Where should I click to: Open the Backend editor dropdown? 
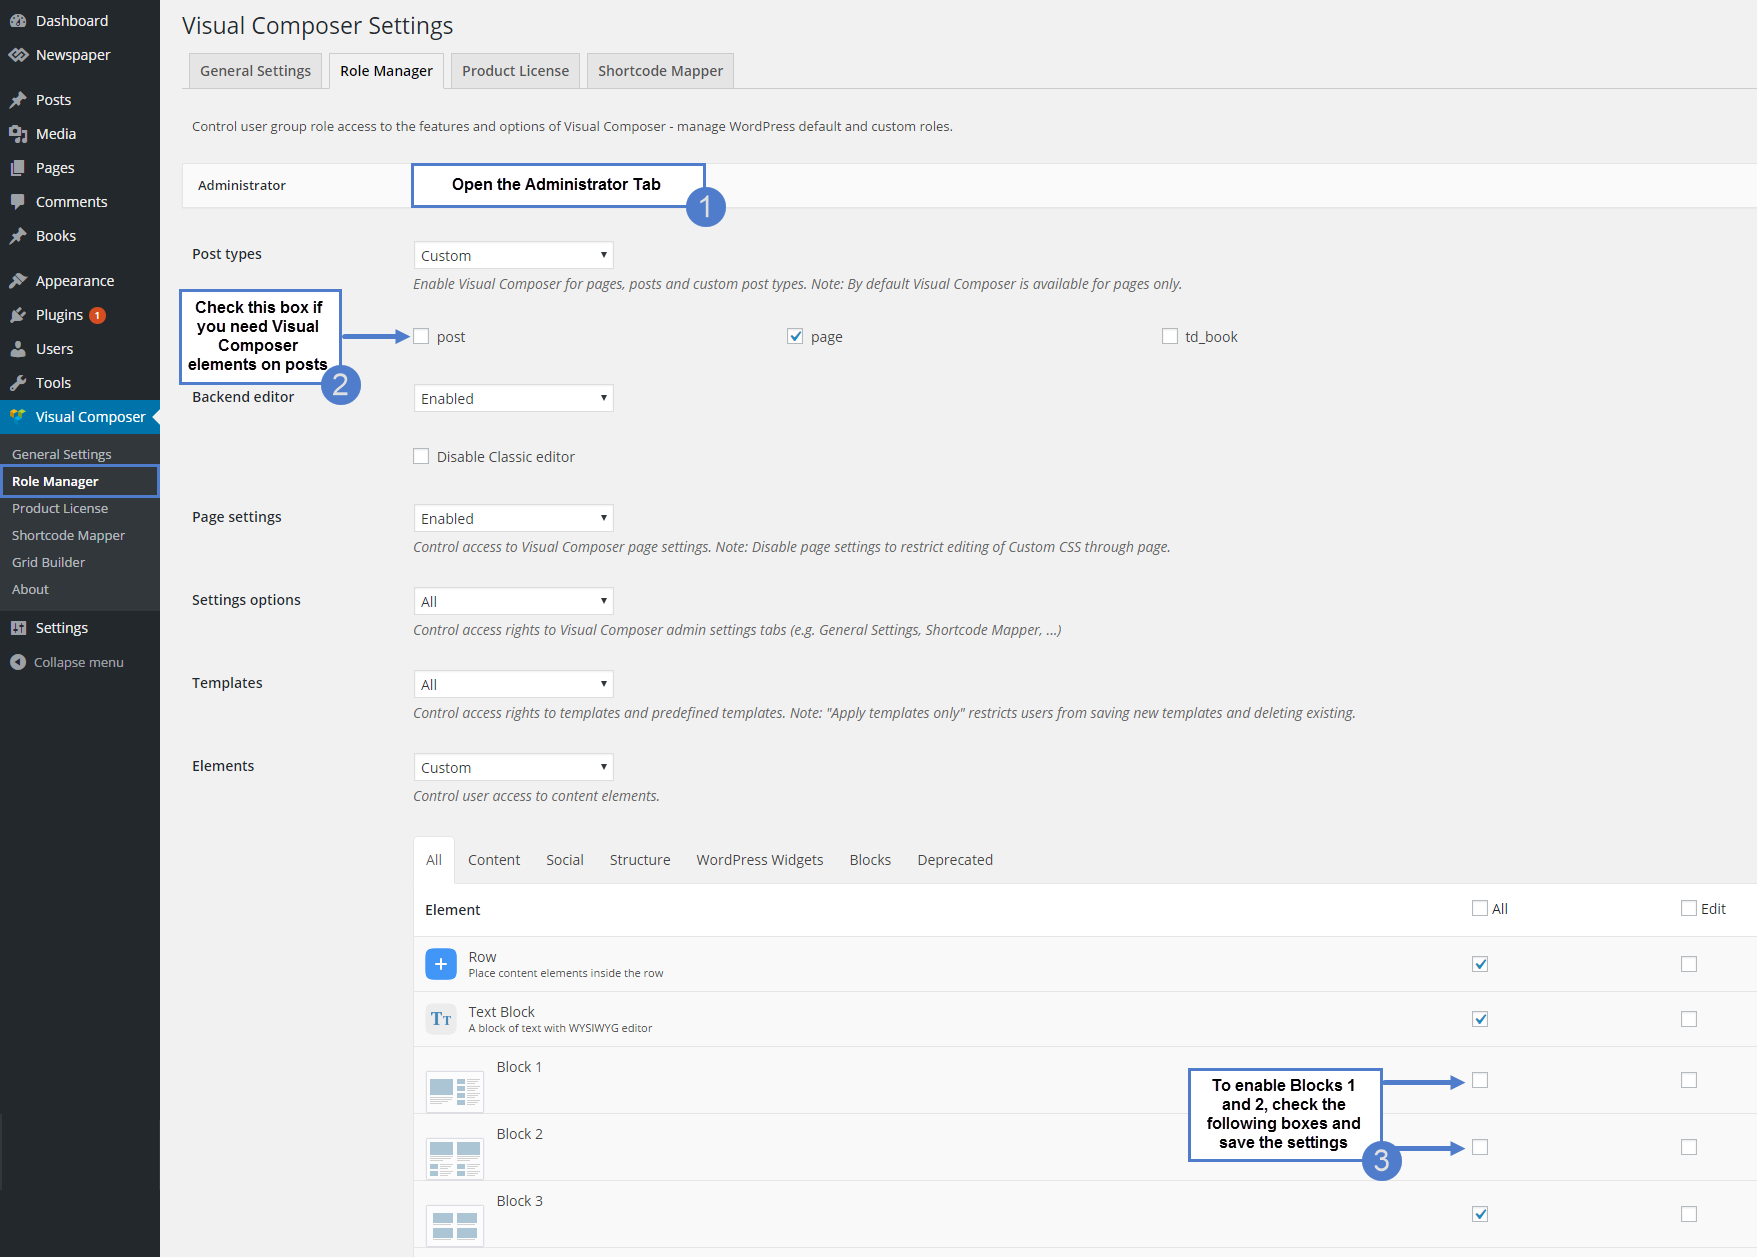(x=513, y=398)
